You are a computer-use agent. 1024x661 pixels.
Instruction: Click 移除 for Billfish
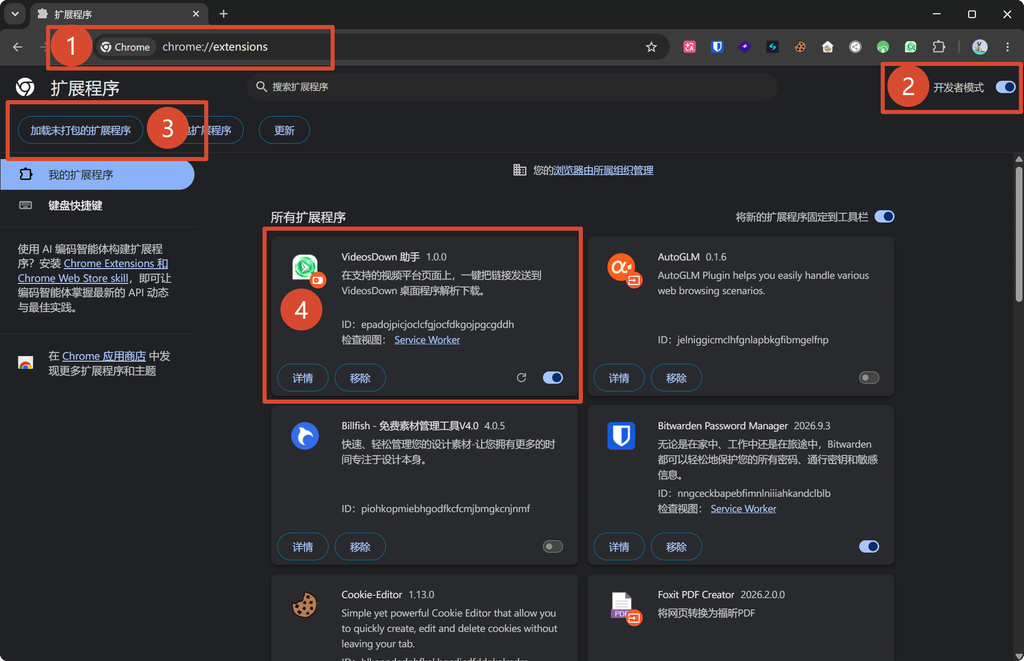360,547
